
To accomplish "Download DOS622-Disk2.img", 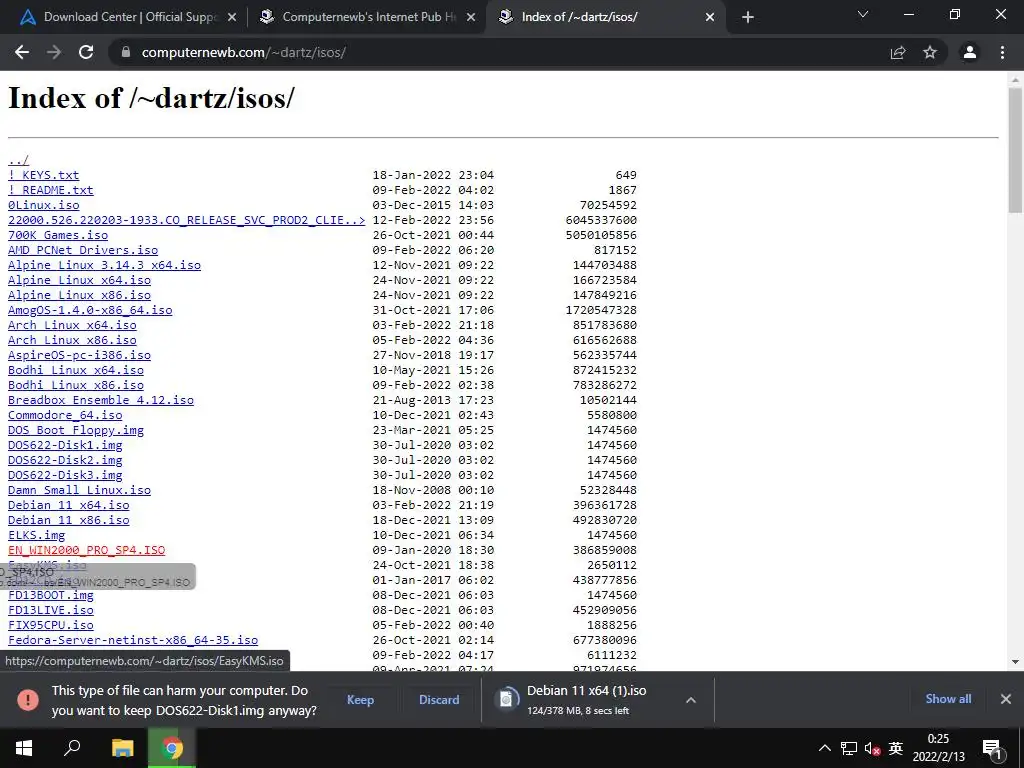I will (x=65, y=460).
